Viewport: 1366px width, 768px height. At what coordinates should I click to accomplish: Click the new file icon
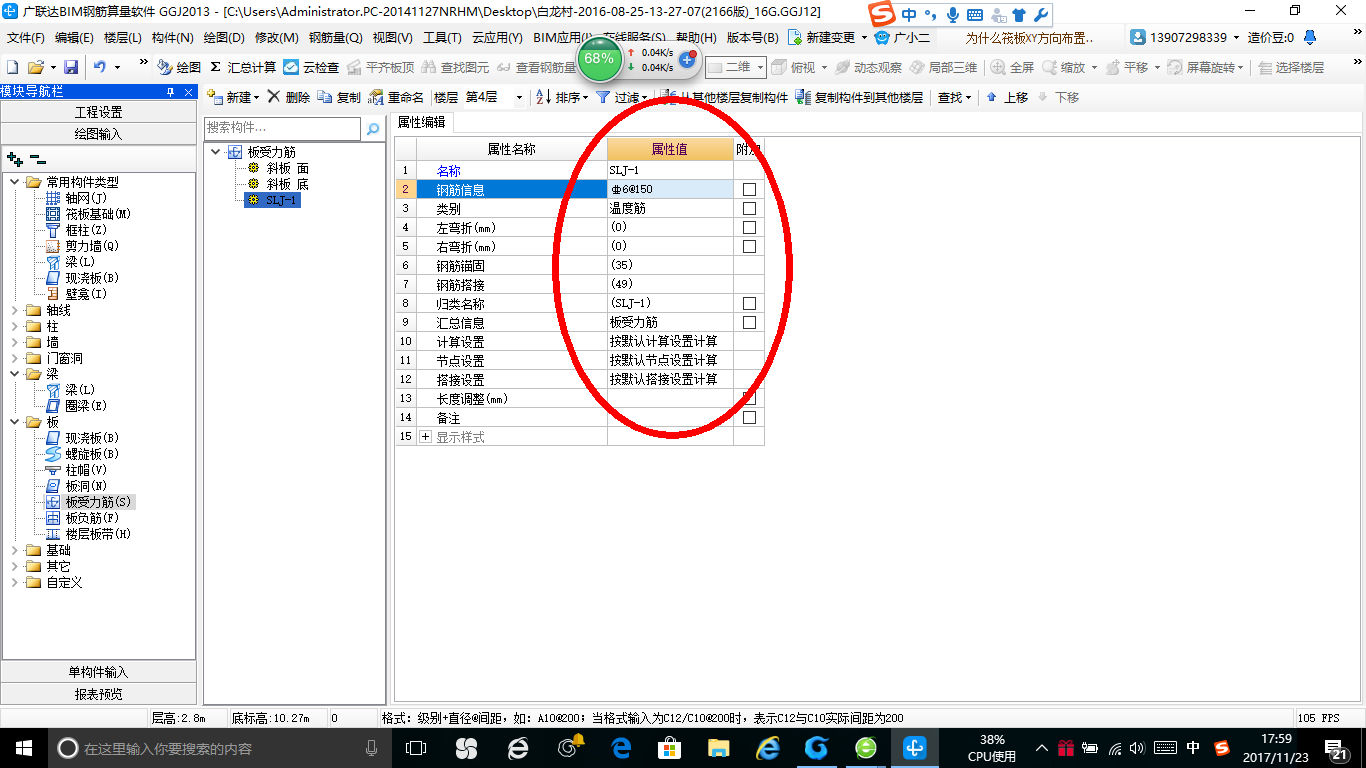(x=12, y=67)
